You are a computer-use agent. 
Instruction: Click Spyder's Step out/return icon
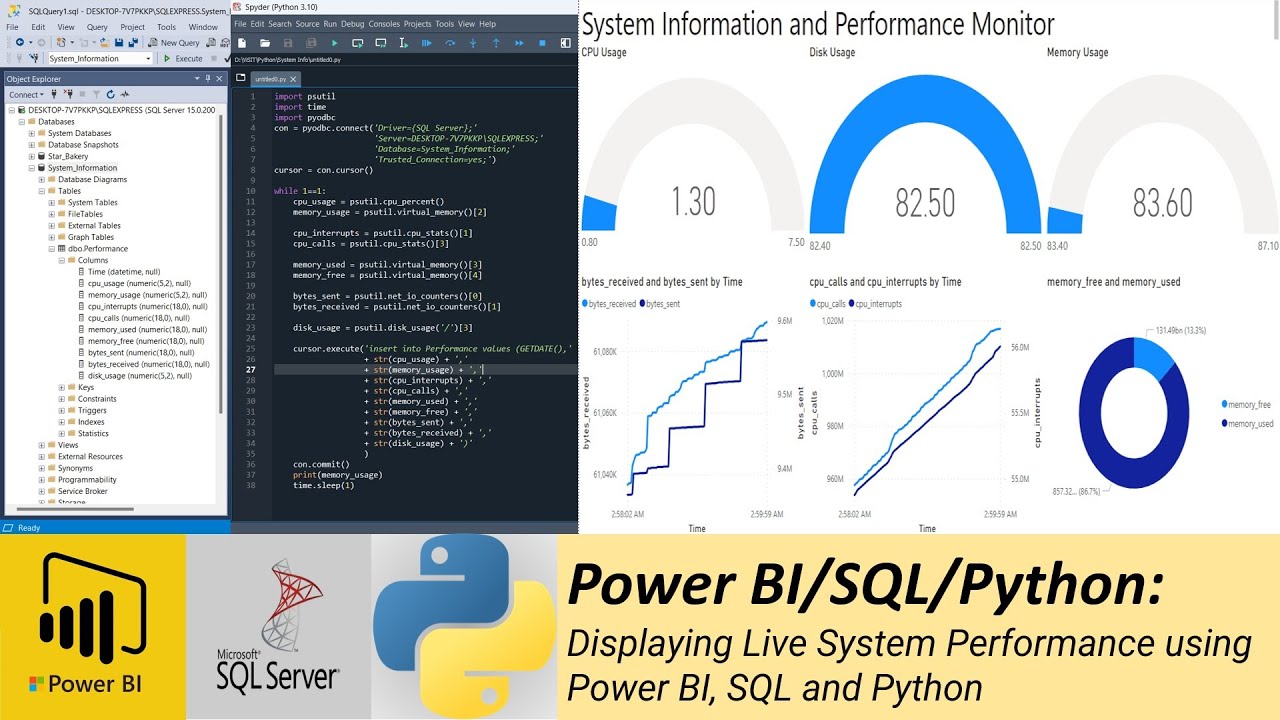tap(496, 43)
